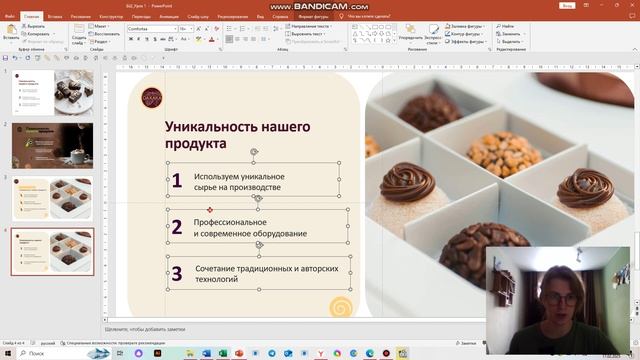Click the Windows Start button
The height and width of the screenshot is (360, 640).
pyautogui.click(x=7, y=353)
